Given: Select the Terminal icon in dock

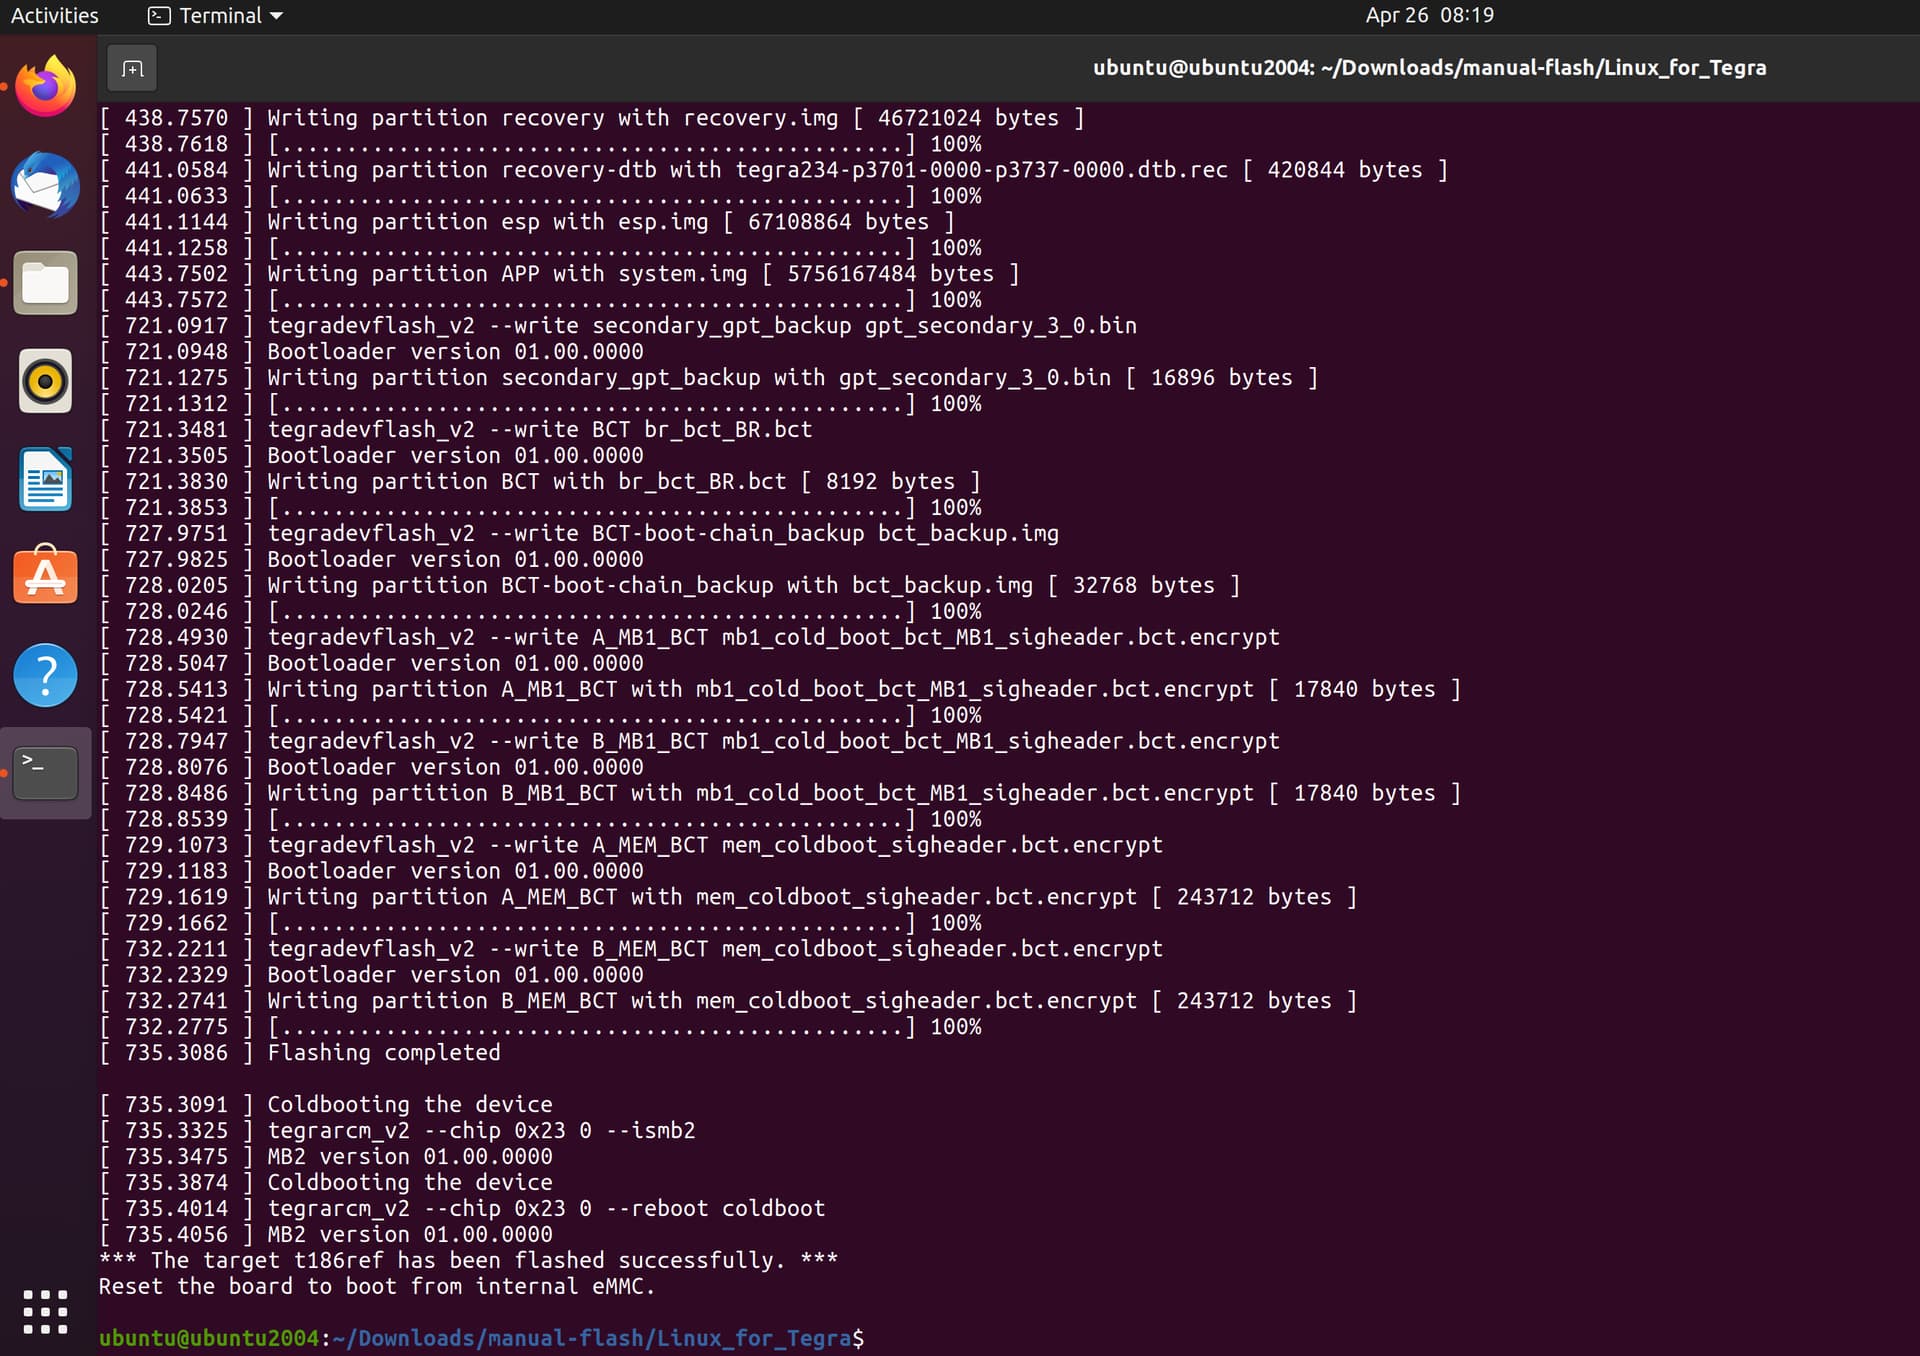Looking at the screenshot, I should (45, 772).
